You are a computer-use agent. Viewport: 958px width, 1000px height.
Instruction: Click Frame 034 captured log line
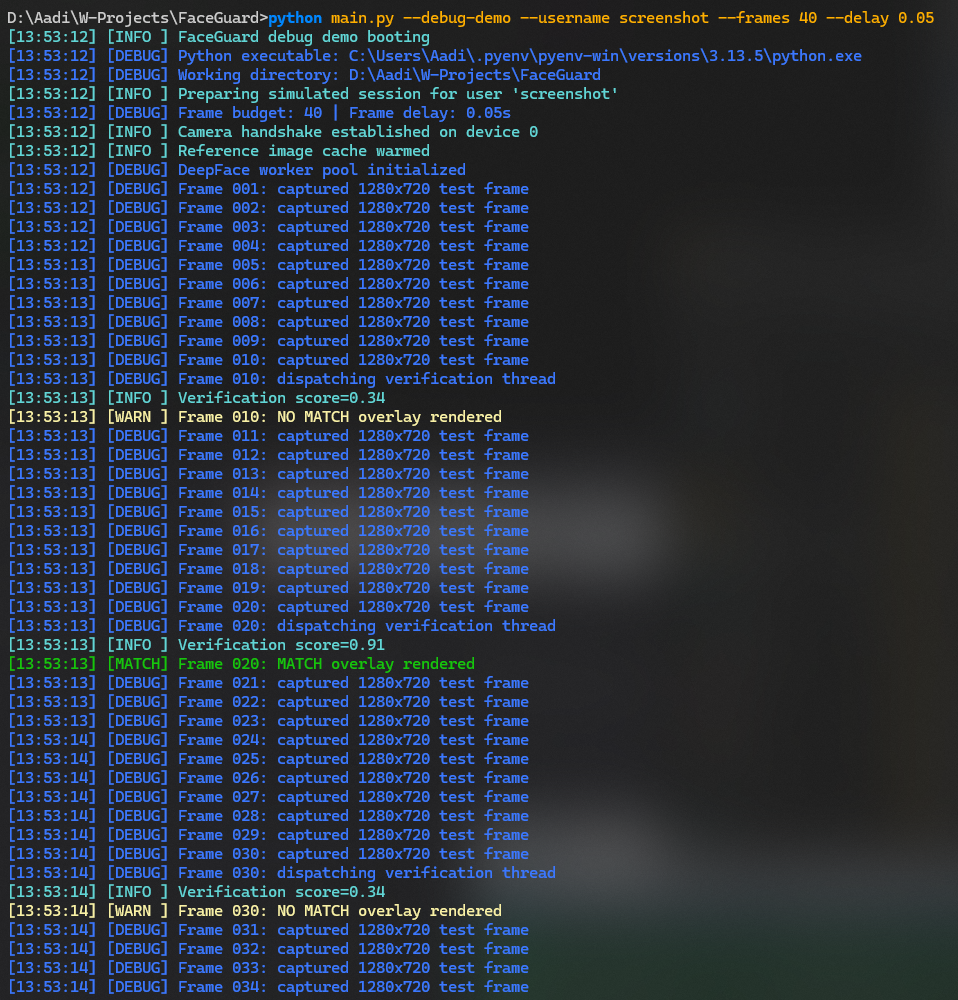268,987
